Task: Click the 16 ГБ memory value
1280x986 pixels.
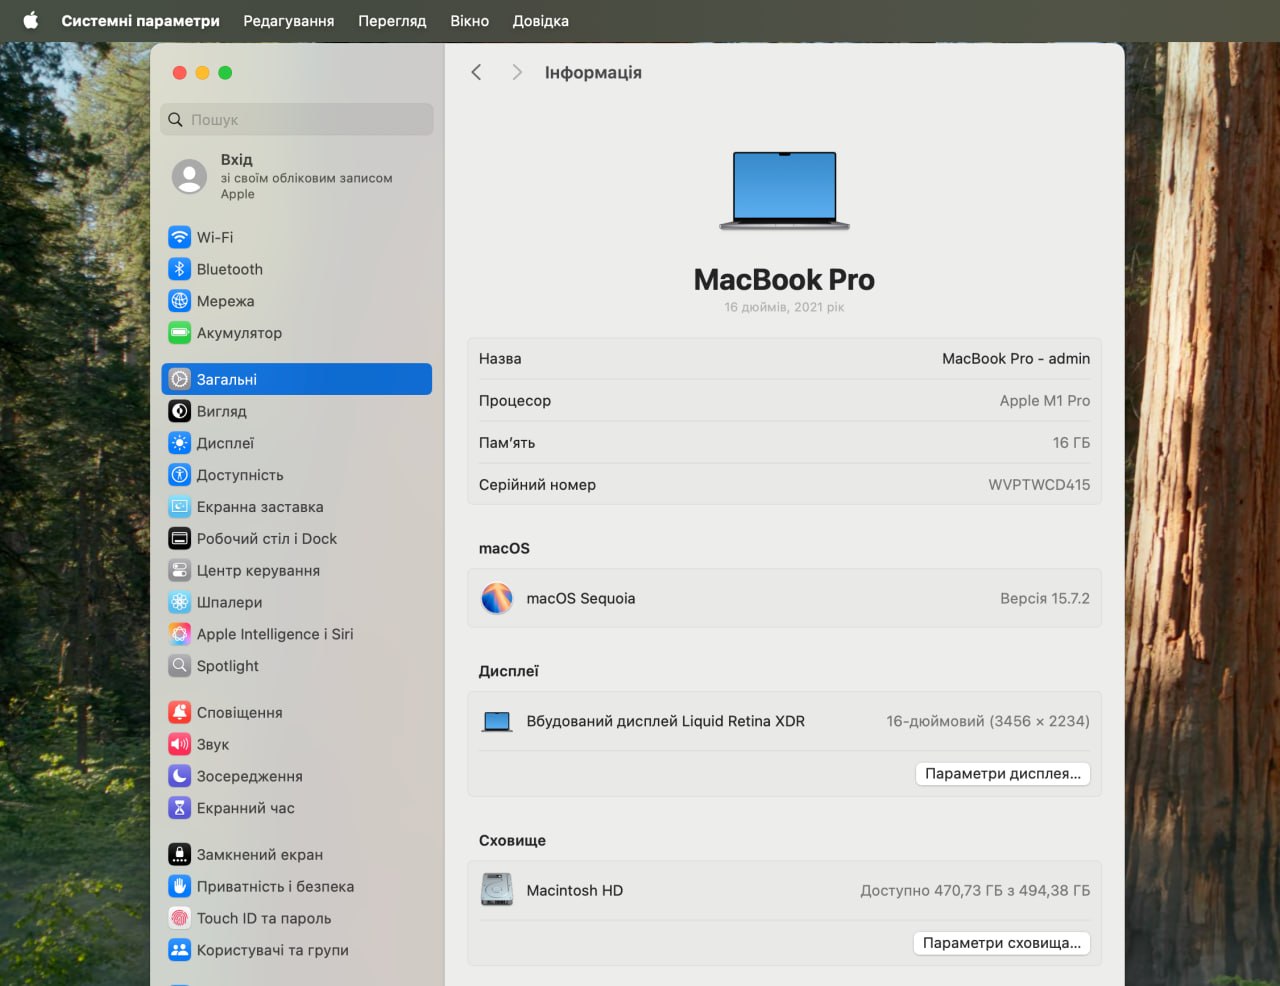Action: (1071, 443)
